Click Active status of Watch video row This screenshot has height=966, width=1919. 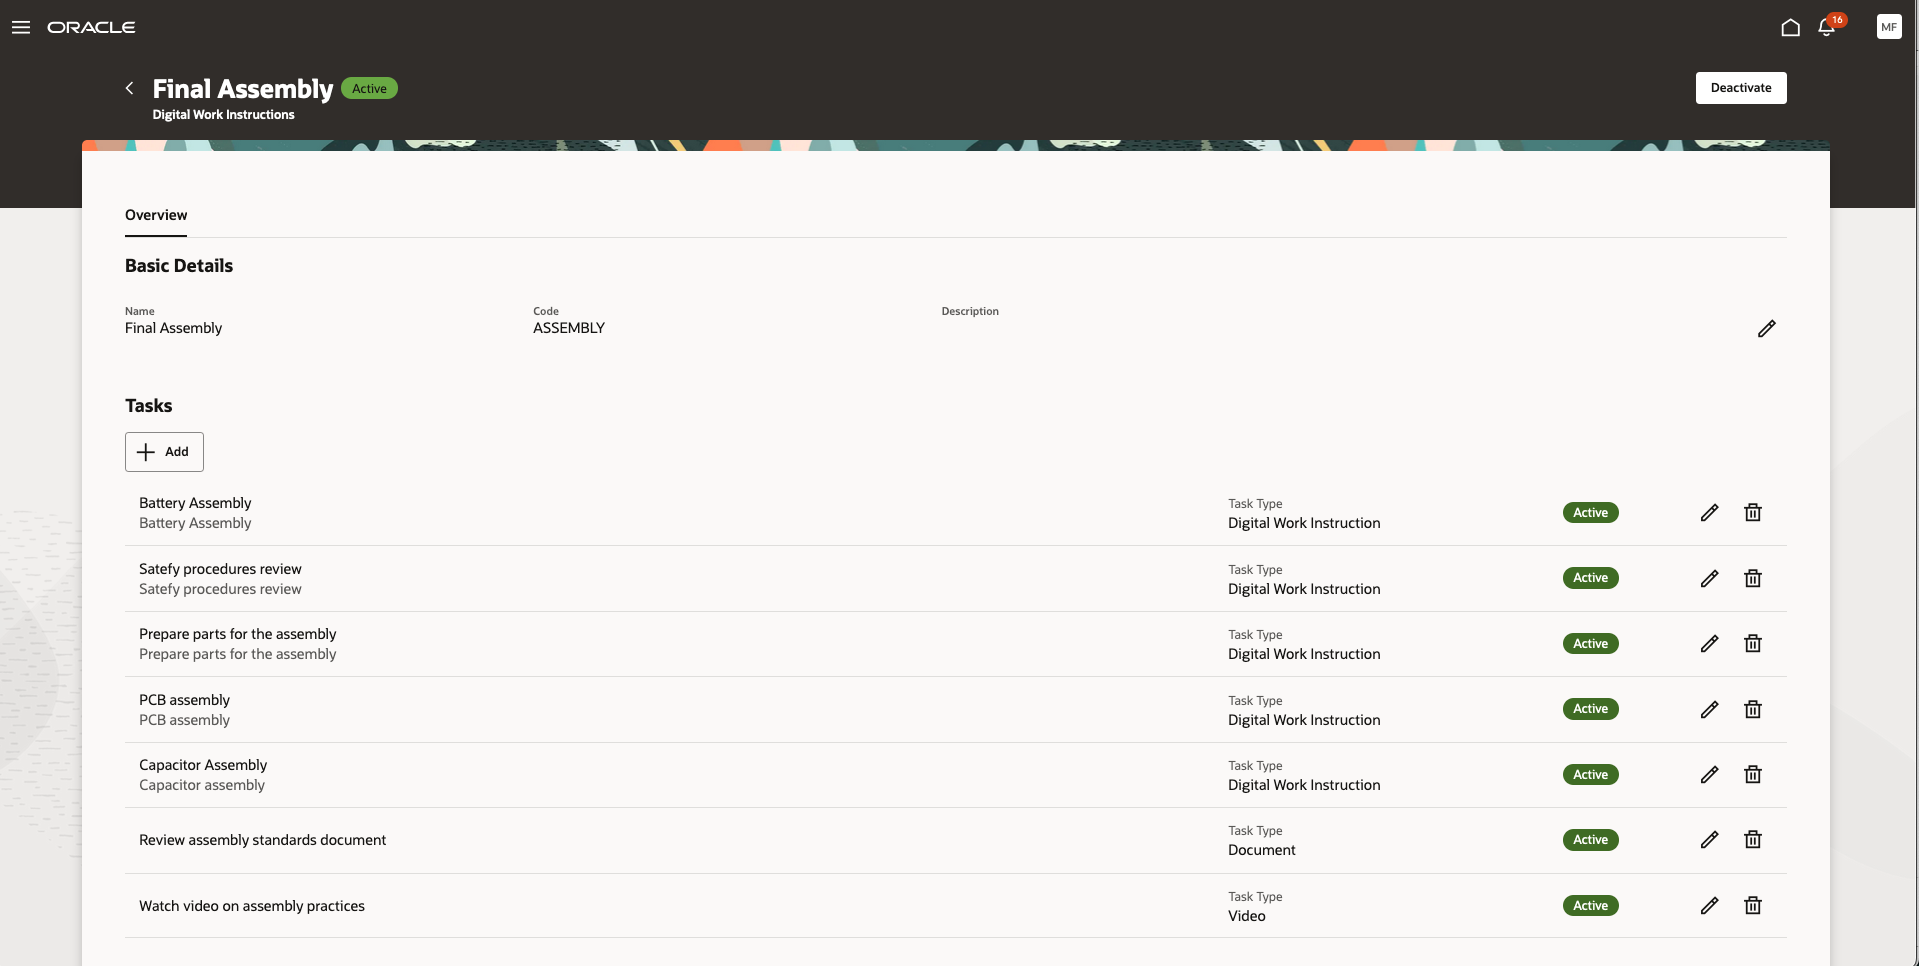coord(1590,905)
